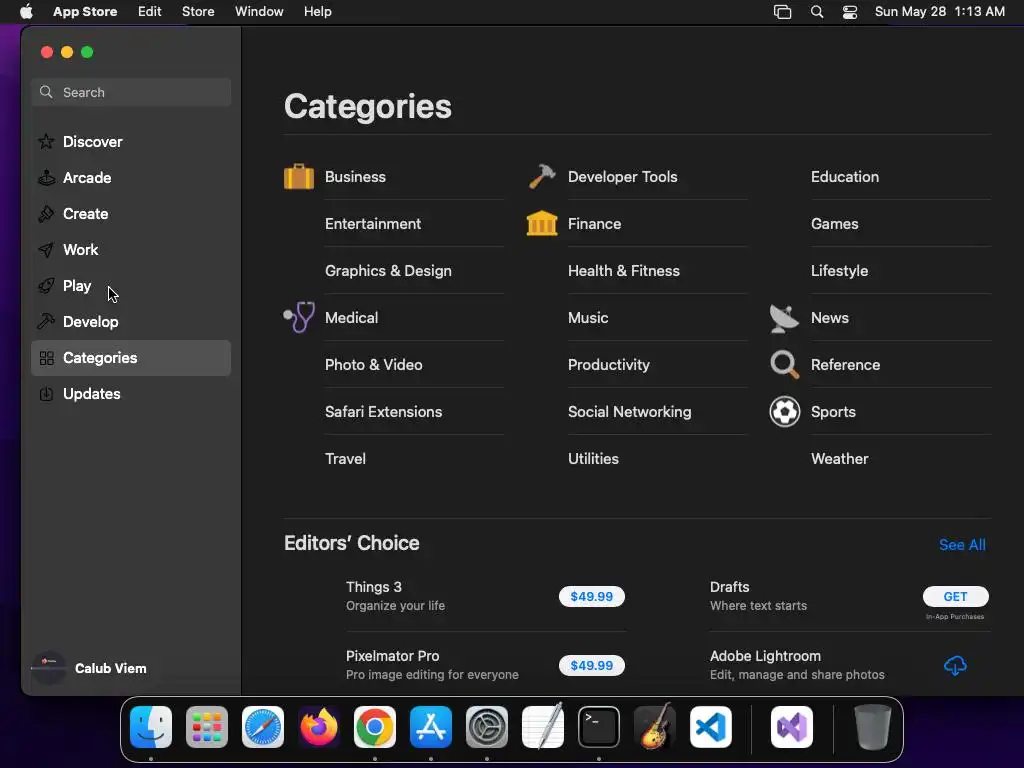
Task: Click GET button for Drafts
Action: 955,596
